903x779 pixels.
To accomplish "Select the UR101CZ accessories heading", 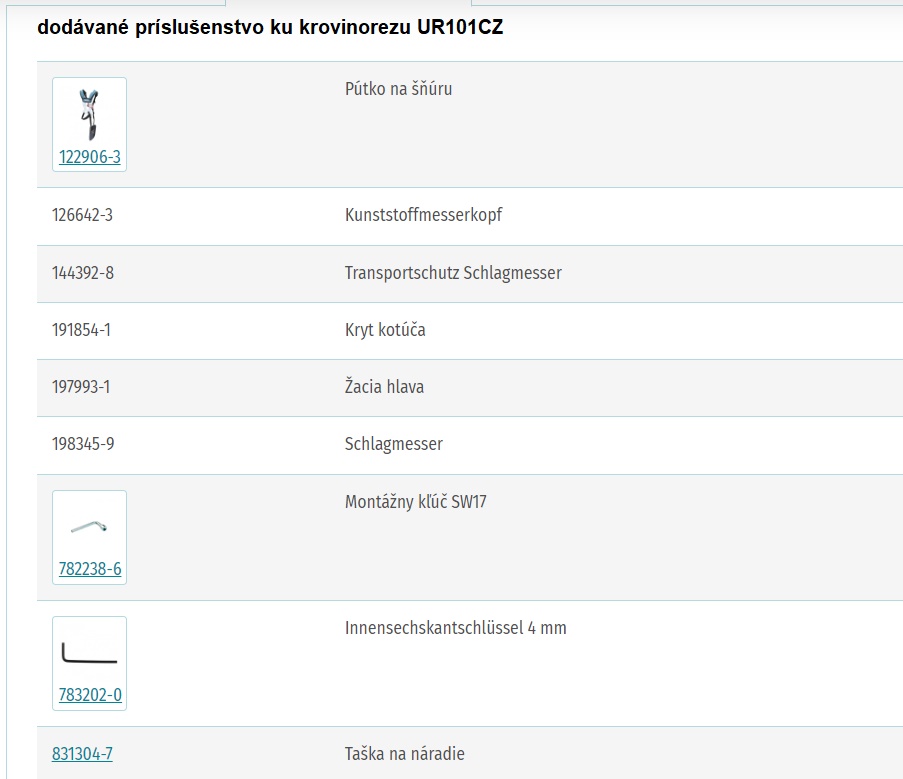I will coord(270,27).
